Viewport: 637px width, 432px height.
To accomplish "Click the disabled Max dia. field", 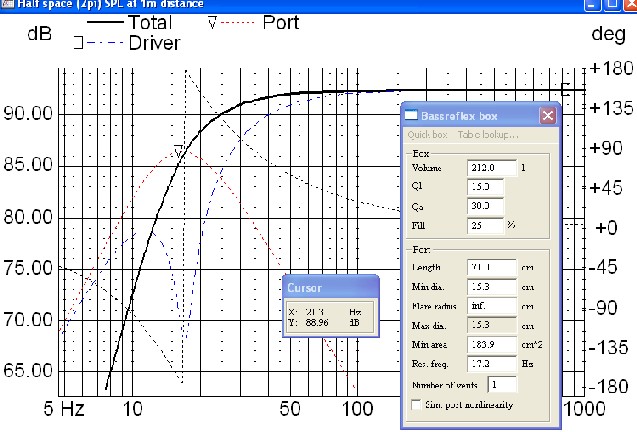I will [x=492, y=325].
